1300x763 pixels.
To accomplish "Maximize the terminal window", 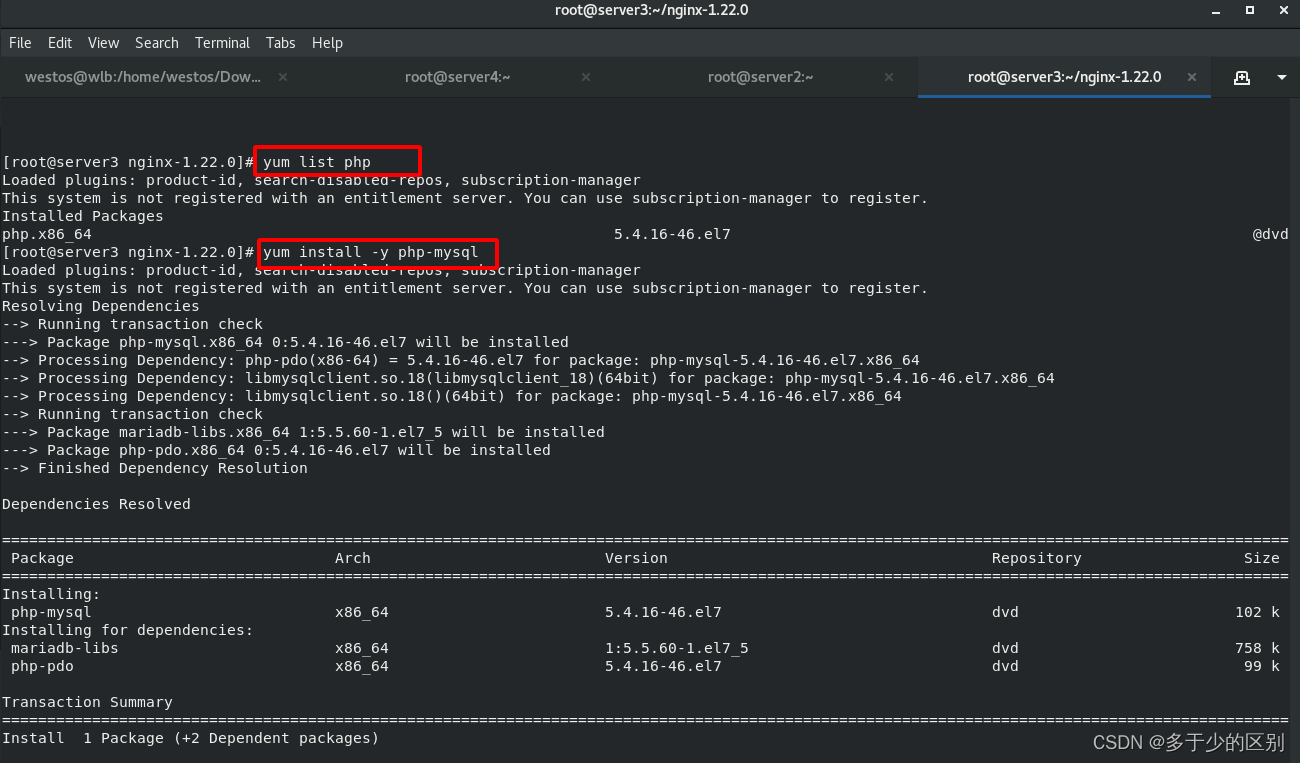I will [x=1250, y=10].
